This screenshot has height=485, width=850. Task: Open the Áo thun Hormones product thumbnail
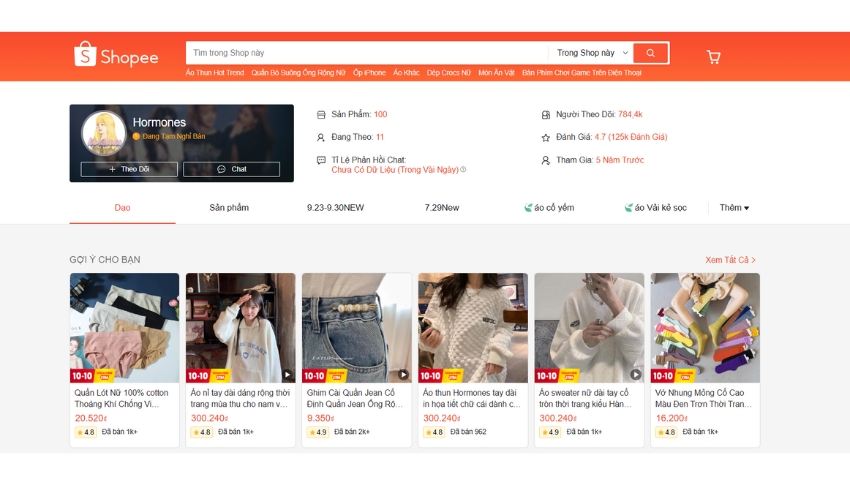click(473, 328)
